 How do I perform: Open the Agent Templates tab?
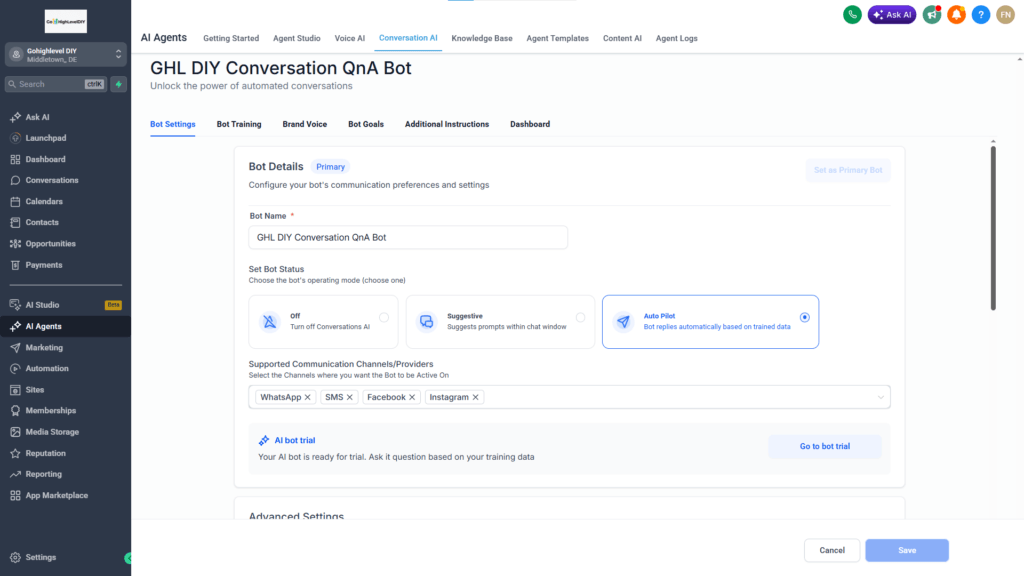pos(558,39)
